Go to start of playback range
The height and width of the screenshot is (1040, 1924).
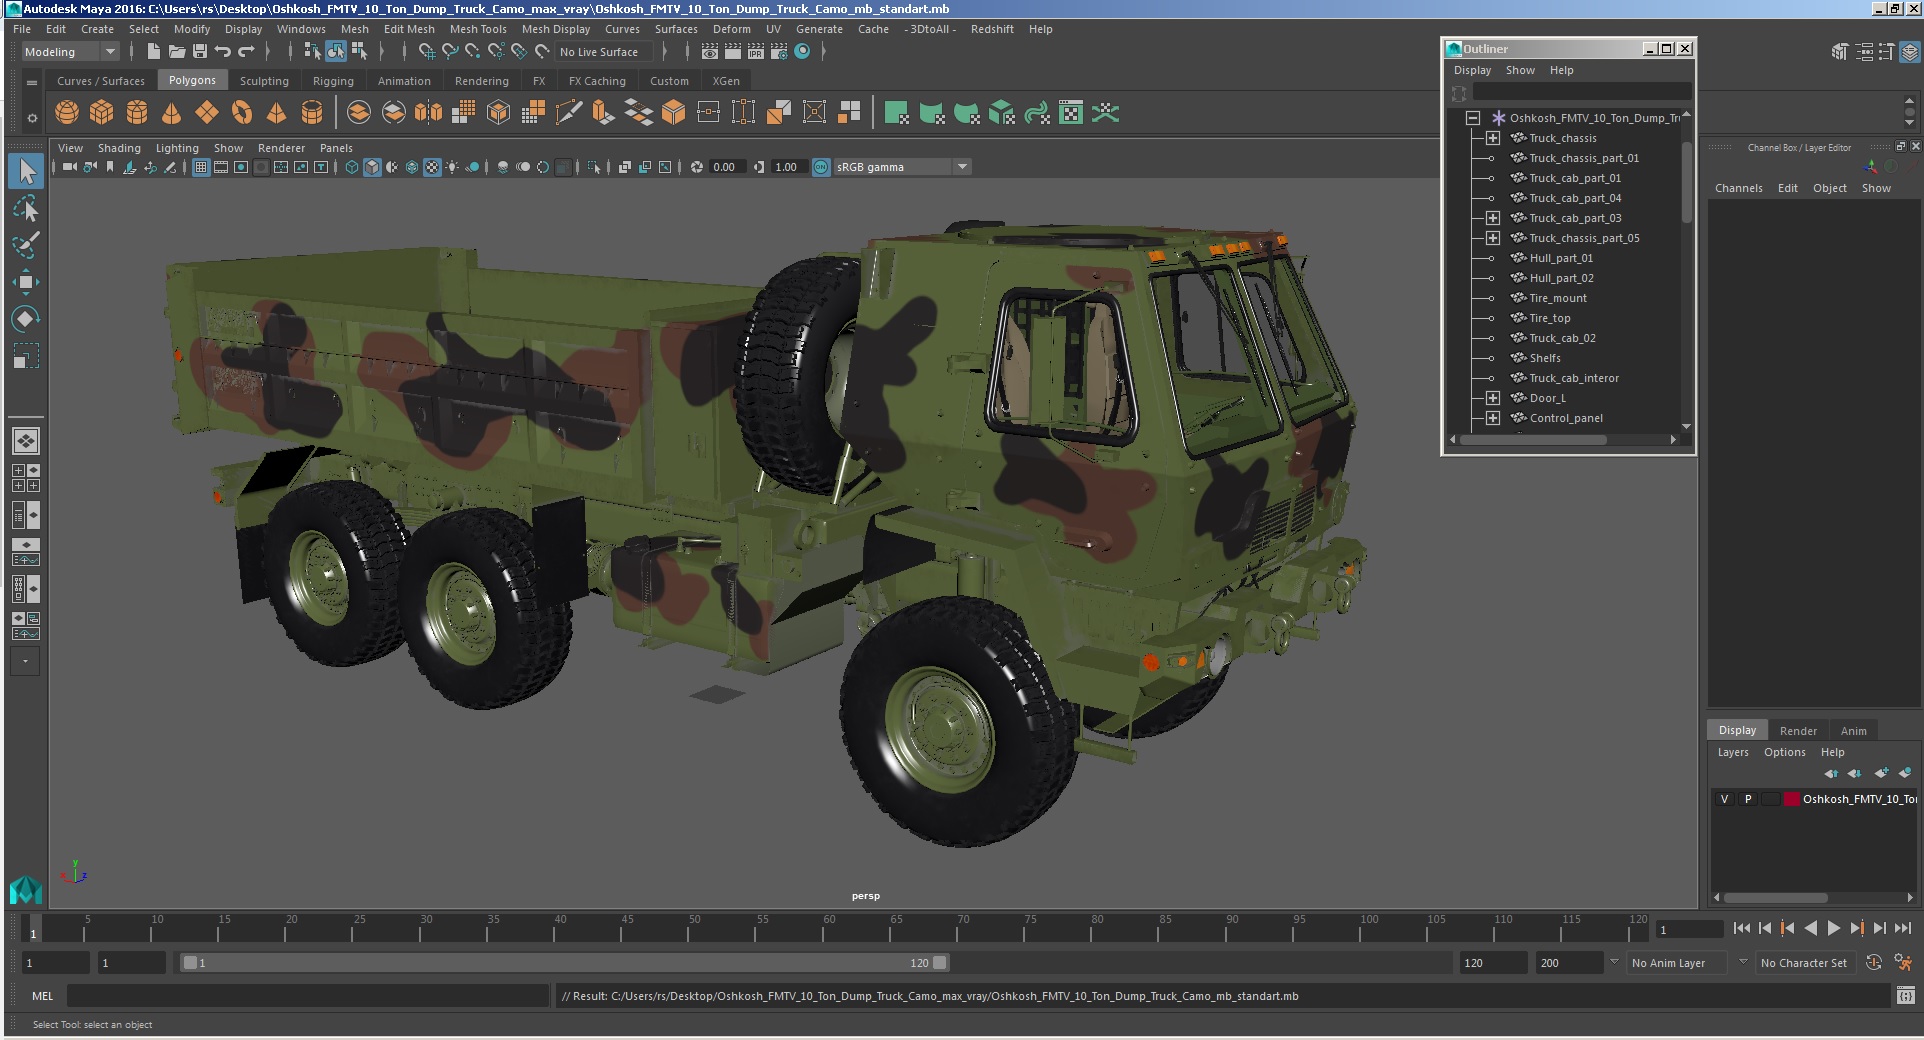click(x=1741, y=928)
